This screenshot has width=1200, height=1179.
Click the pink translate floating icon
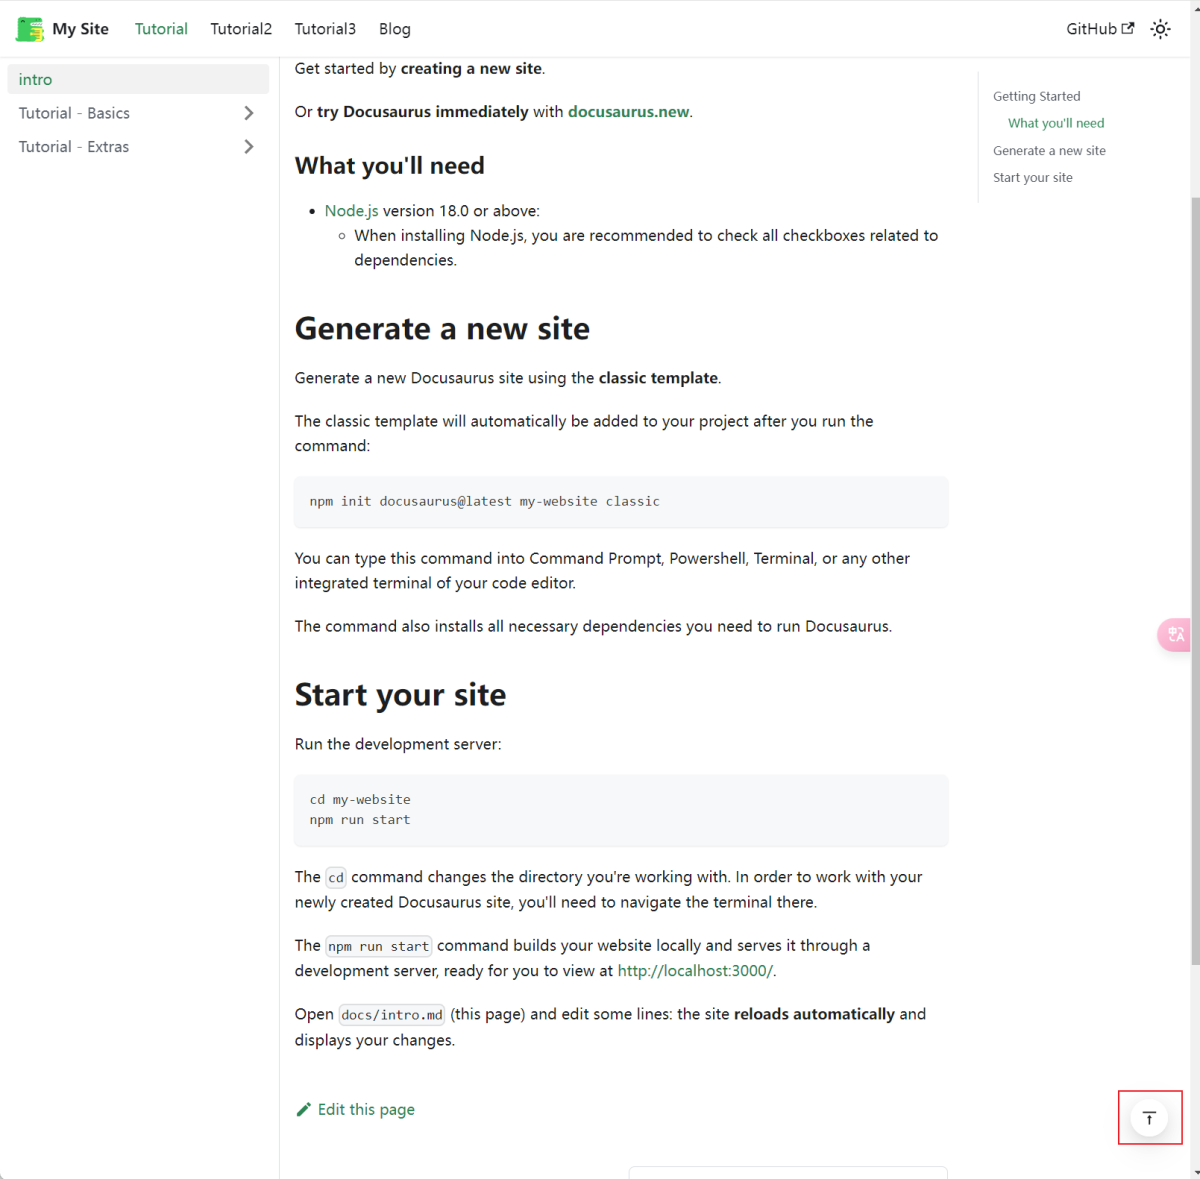coord(1175,635)
